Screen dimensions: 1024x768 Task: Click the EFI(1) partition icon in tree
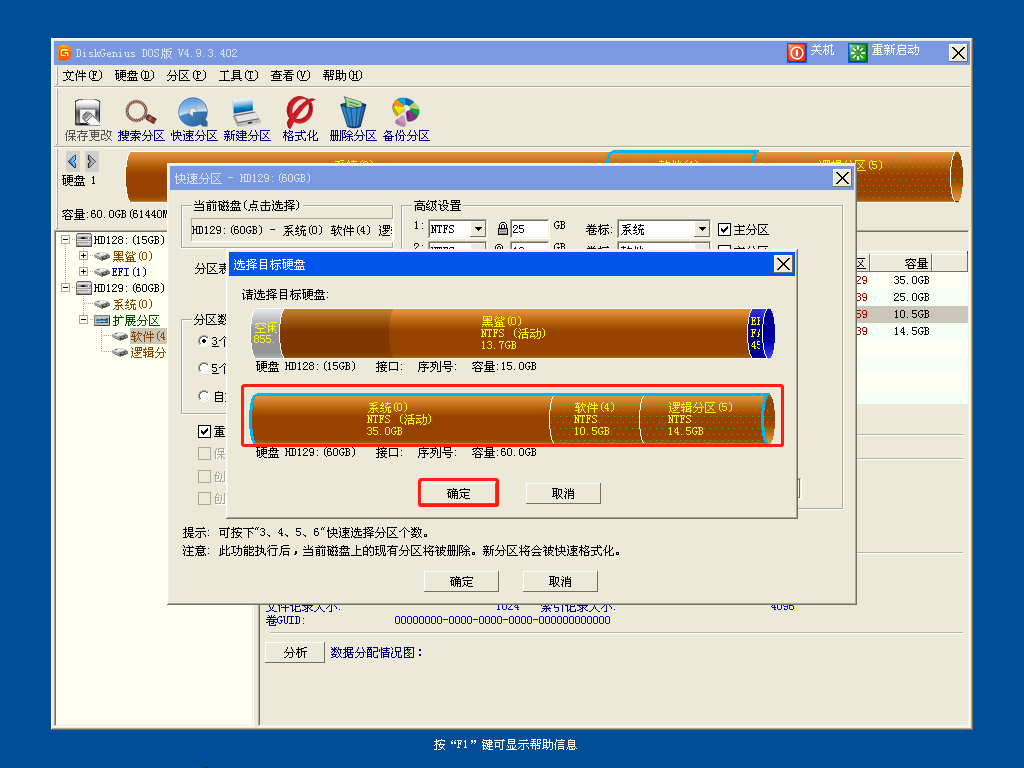point(101,272)
